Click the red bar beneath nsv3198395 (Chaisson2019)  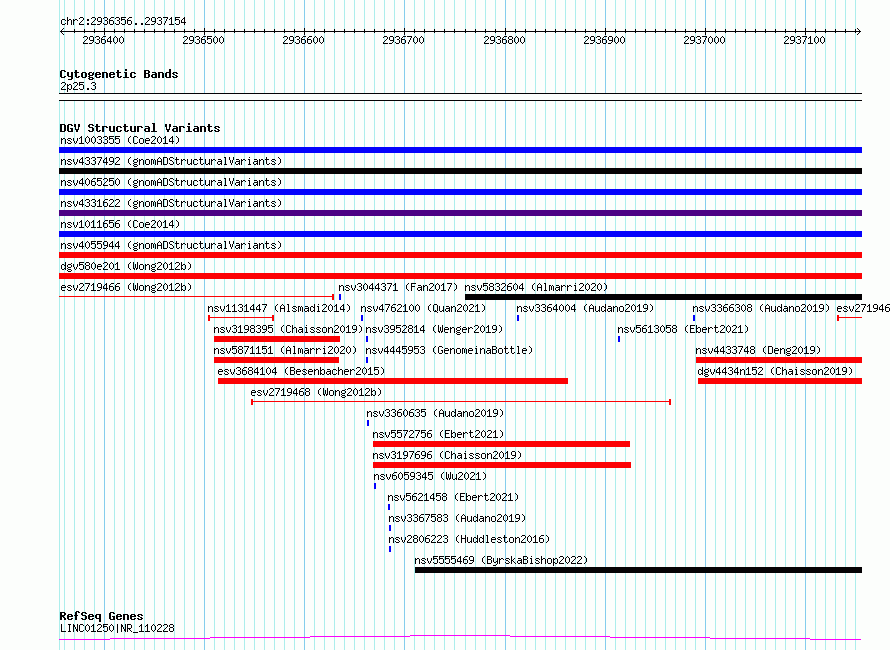click(277, 339)
